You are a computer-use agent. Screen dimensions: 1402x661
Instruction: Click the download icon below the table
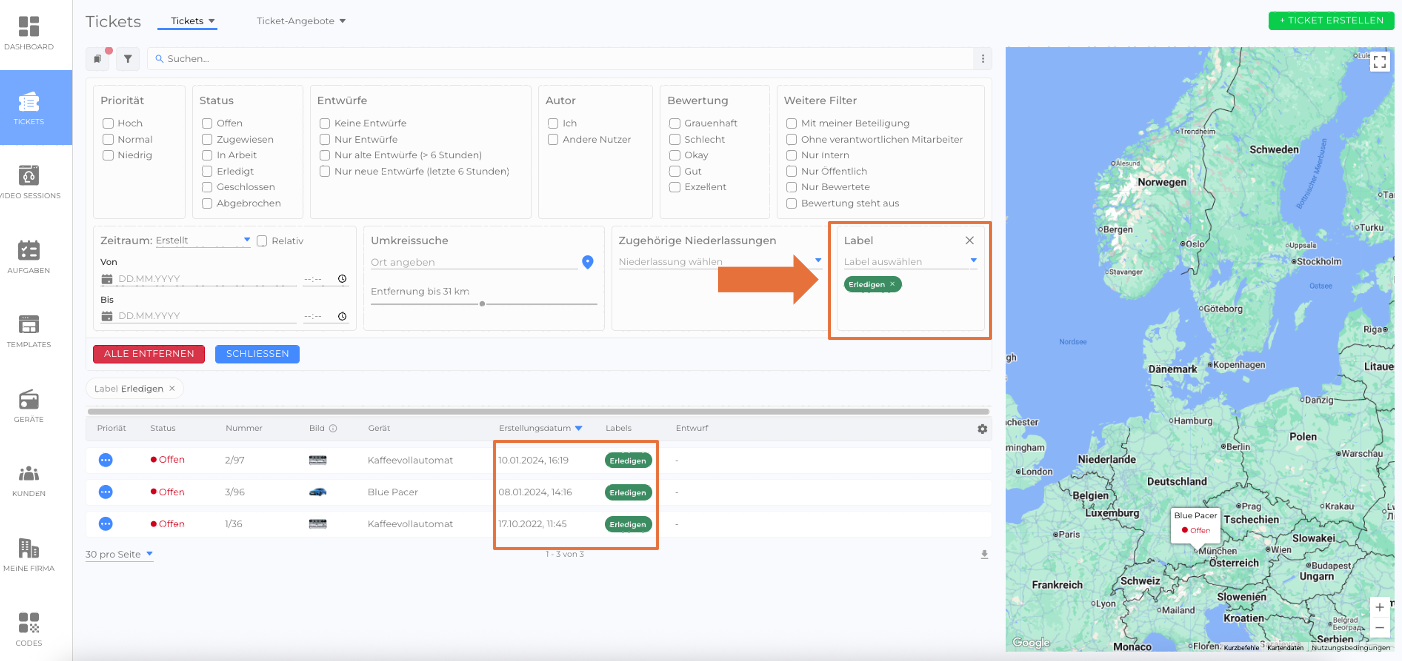(984, 555)
